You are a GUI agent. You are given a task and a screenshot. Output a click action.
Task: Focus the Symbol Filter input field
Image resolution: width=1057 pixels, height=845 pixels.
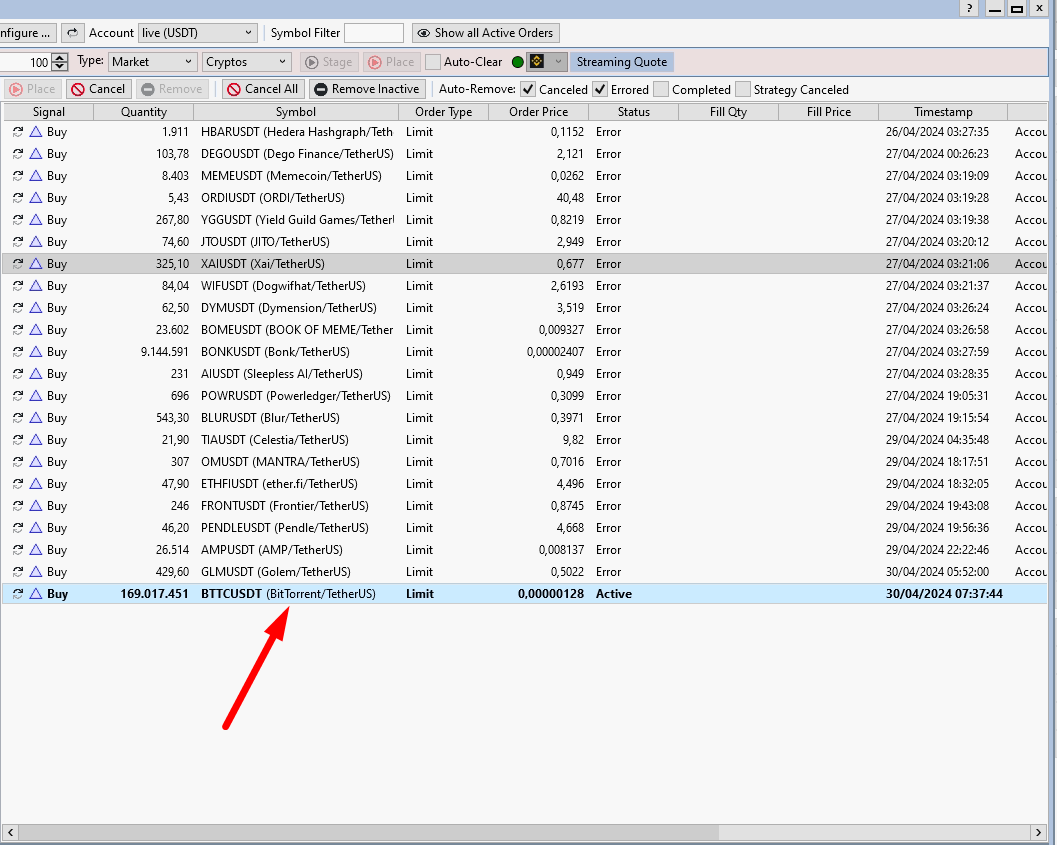pos(374,33)
